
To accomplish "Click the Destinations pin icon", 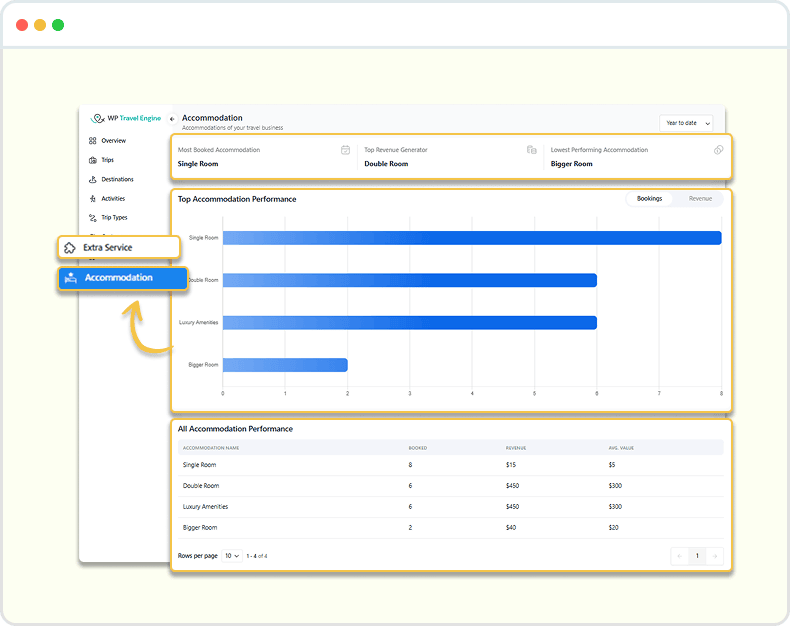I will 93,179.
